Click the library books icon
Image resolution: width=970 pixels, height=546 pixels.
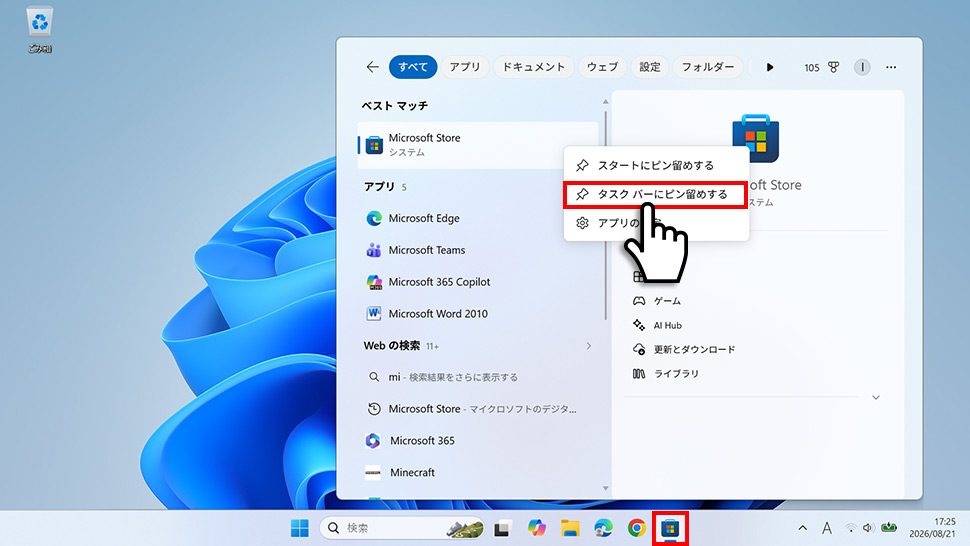tap(639, 373)
